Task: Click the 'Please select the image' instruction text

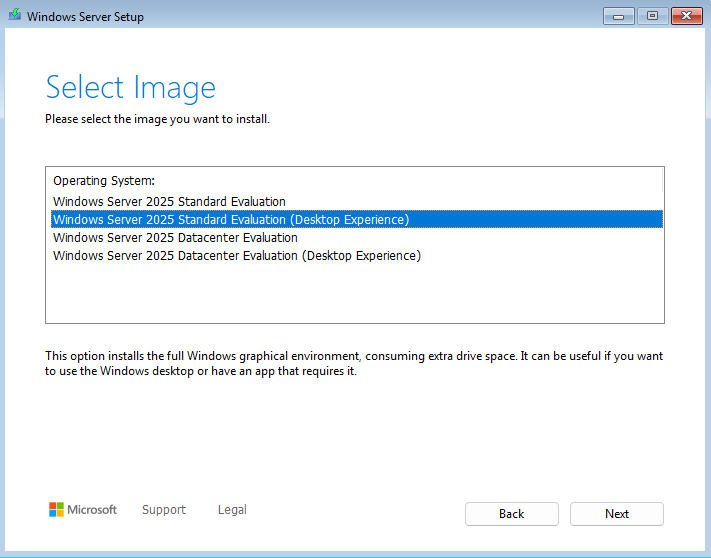Action: coord(157,119)
